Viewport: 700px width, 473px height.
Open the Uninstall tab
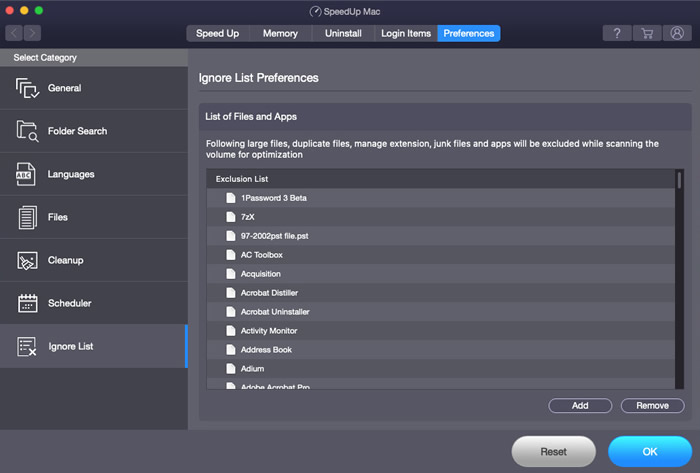(x=343, y=33)
